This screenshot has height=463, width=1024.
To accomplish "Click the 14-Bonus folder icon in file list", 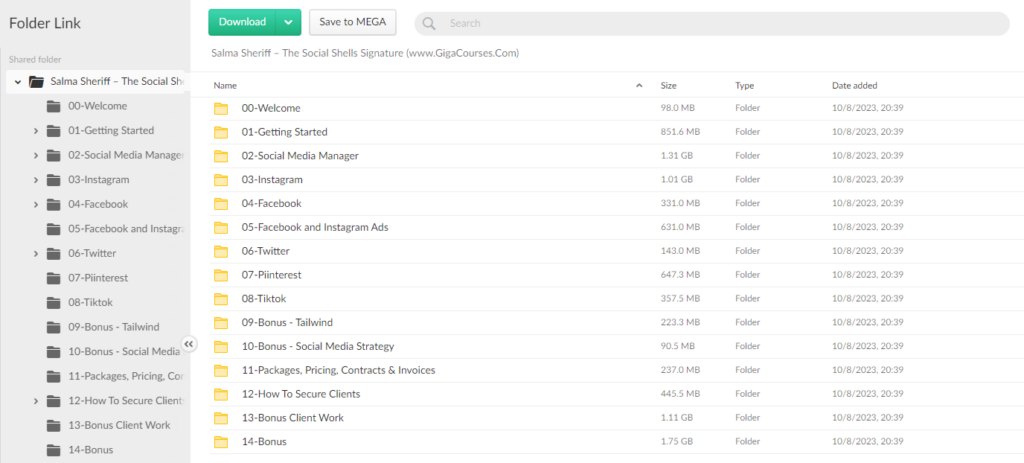I will coord(221,442).
